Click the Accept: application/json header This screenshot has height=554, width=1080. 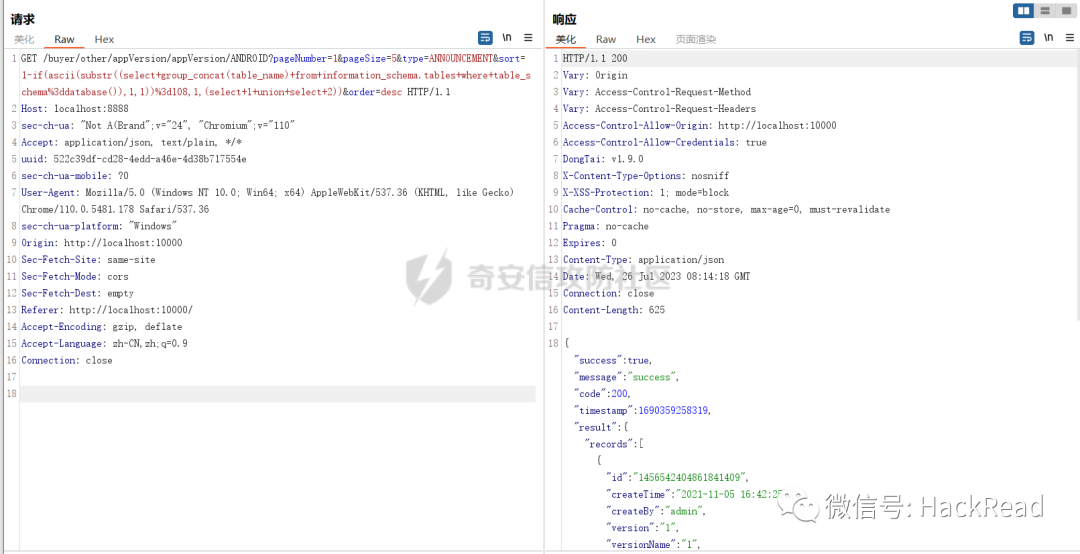pos(132,142)
